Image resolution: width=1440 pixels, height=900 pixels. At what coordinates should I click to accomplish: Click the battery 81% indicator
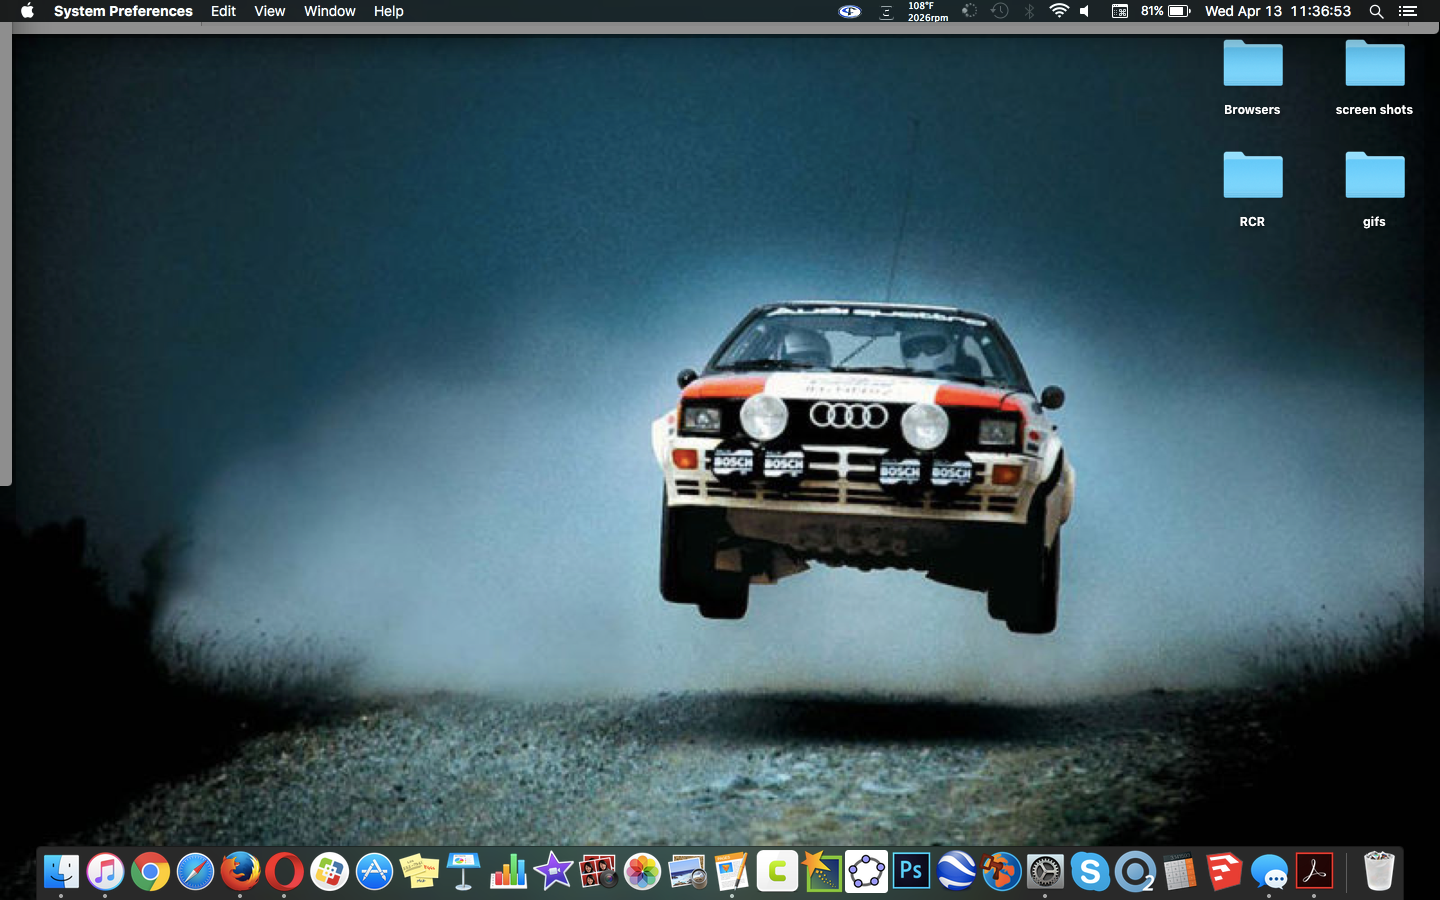click(1166, 11)
